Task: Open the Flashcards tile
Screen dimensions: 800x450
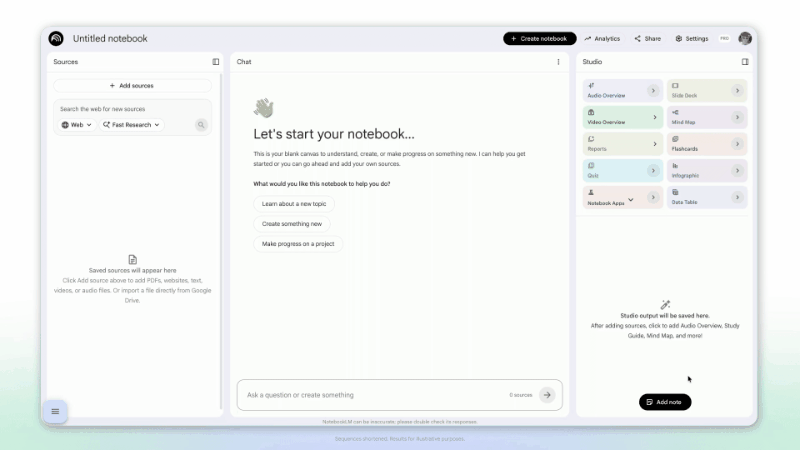Action: pos(707,144)
